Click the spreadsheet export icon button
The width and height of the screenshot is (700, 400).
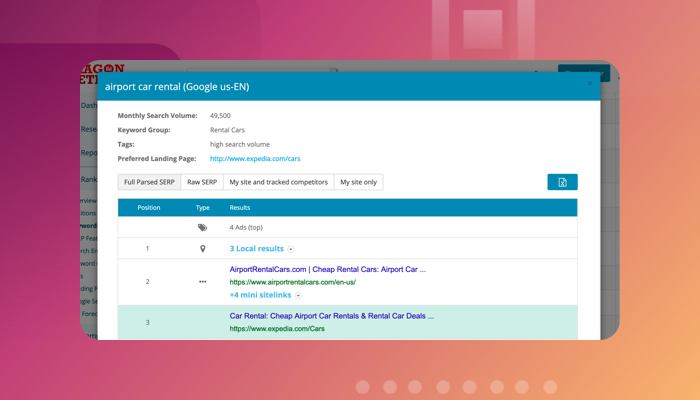pos(562,182)
